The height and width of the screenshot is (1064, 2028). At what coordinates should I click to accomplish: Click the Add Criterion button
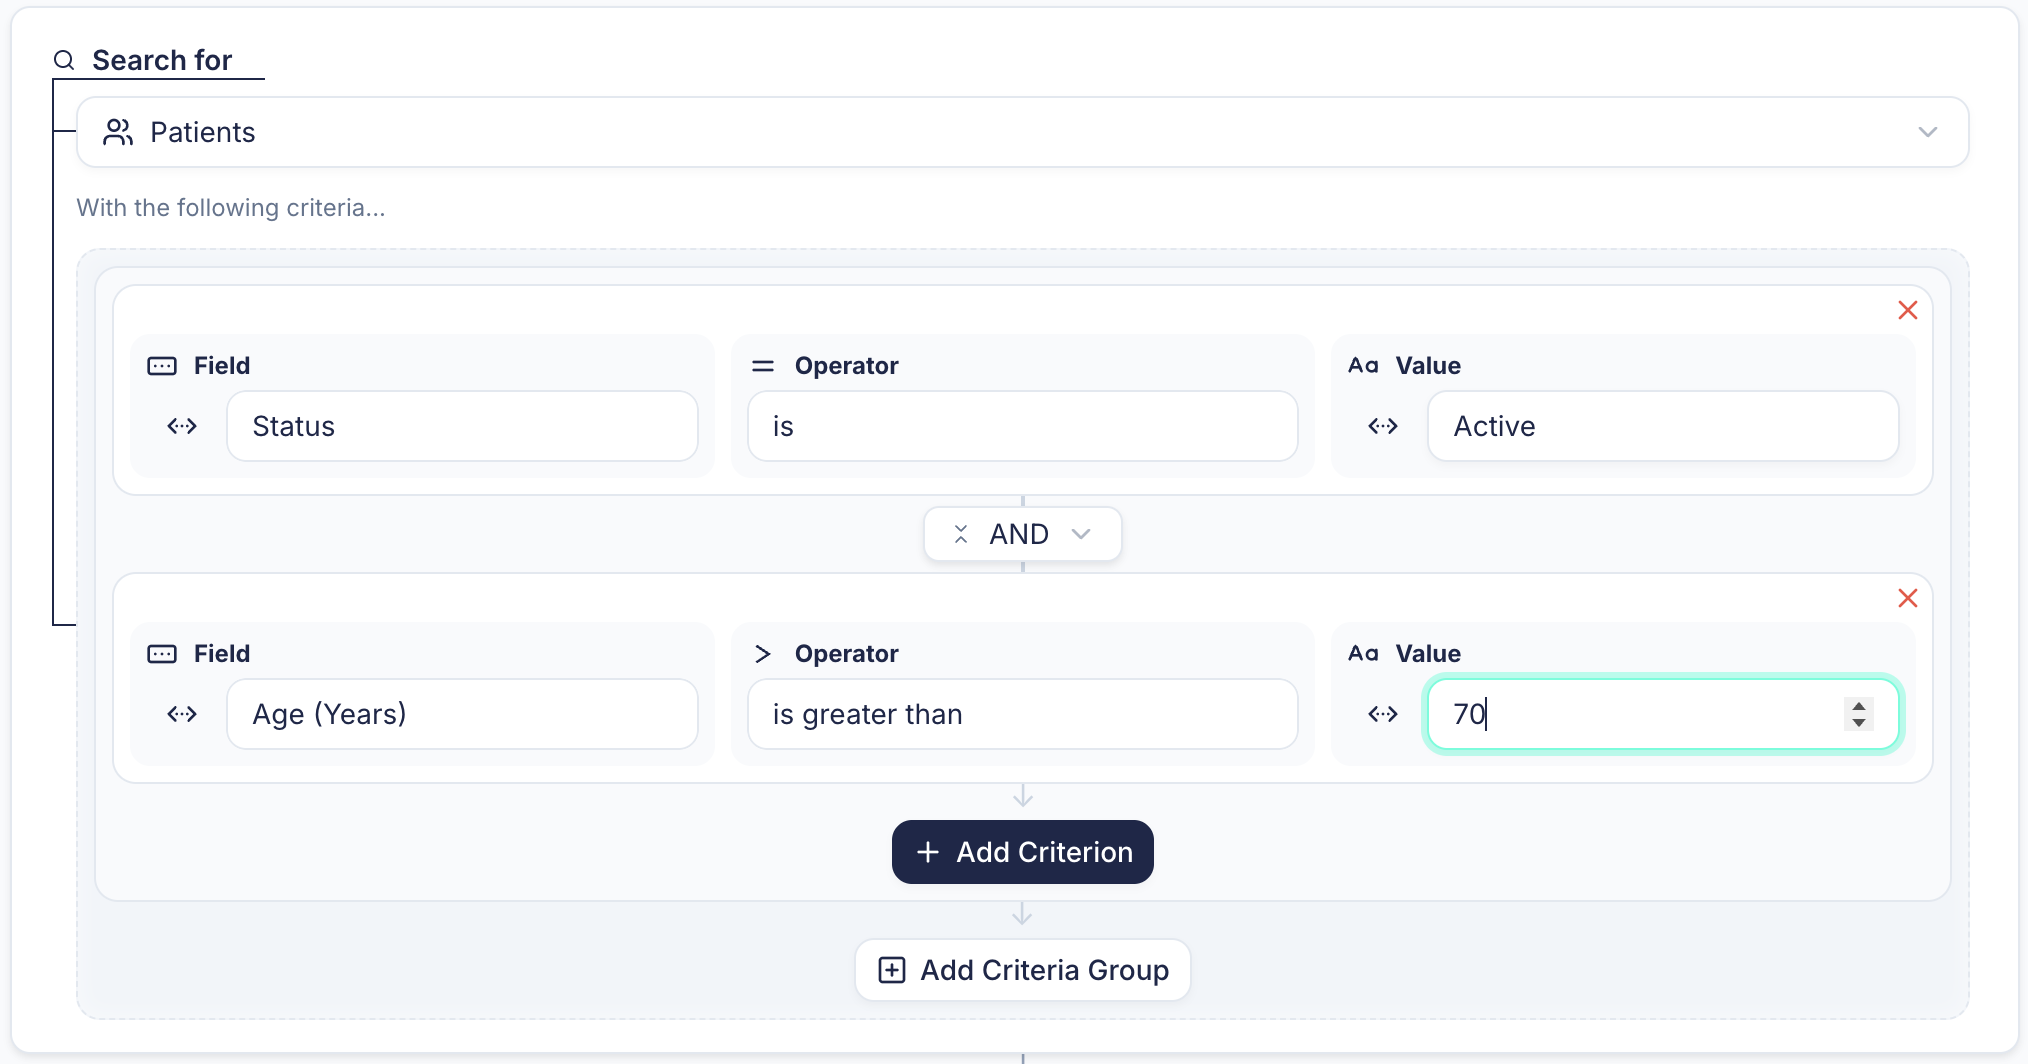pyautogui.click(x=1022, y=852)
